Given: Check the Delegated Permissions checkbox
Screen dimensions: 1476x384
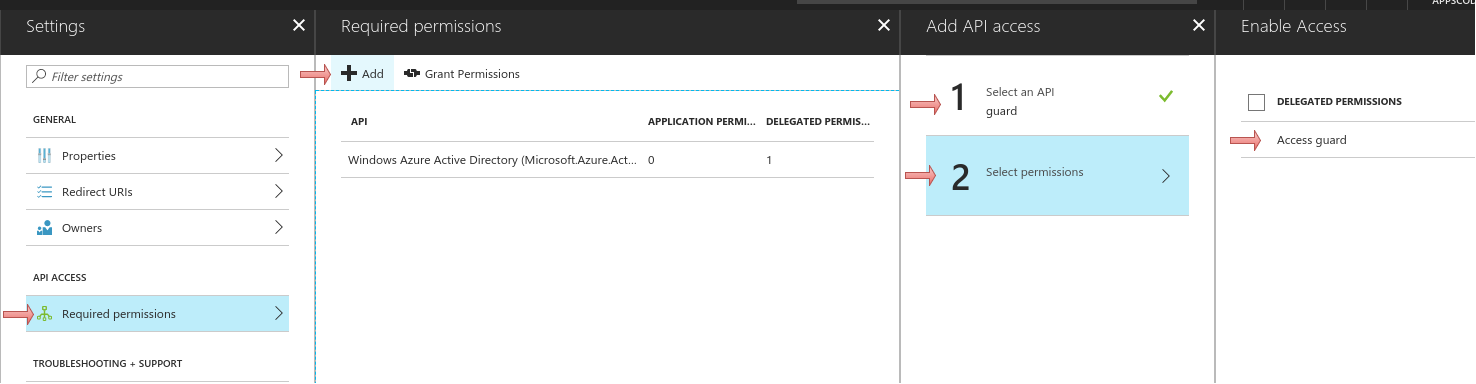Looking at the screenshot, I should [1257, 102].
